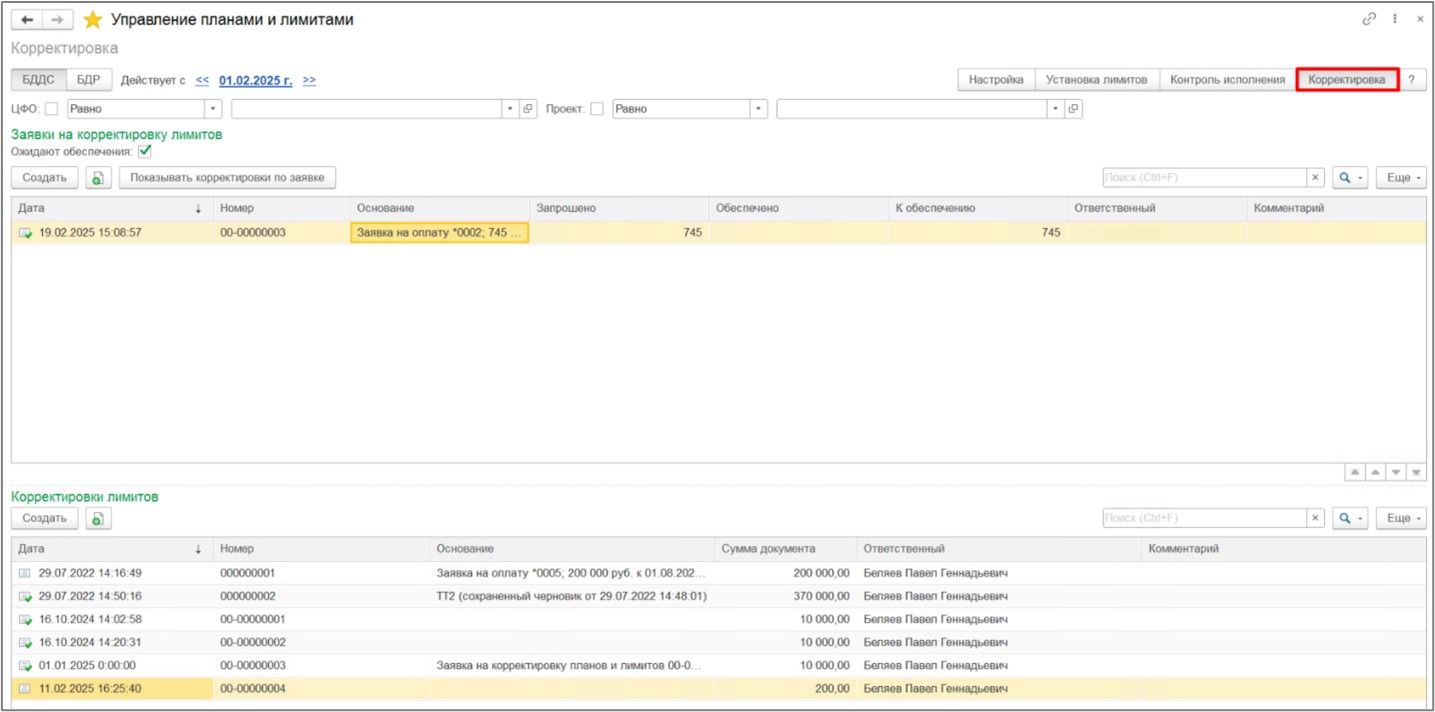The width and height of the screenshot is (1435, 712).
Task: Enable the ЦФО filter checkbox
Action: pyautogui.click(x=51, y=109)
